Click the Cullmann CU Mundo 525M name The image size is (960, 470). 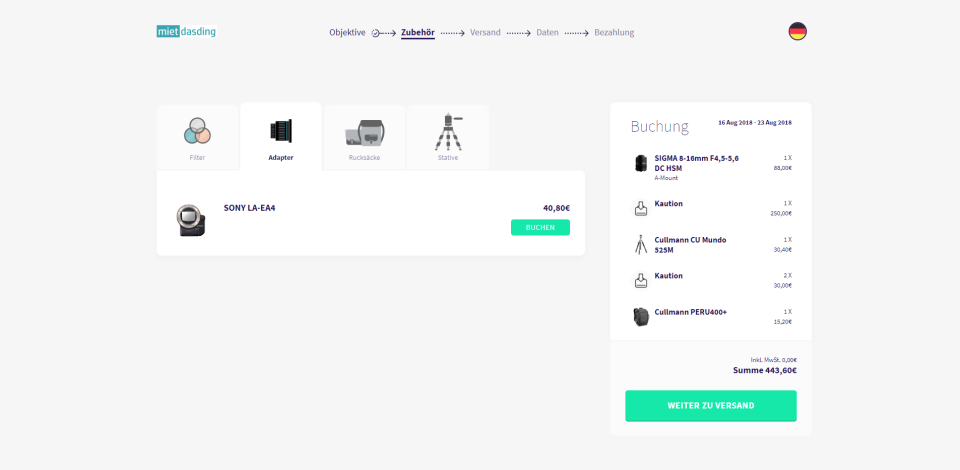click(x=690, y=245)
